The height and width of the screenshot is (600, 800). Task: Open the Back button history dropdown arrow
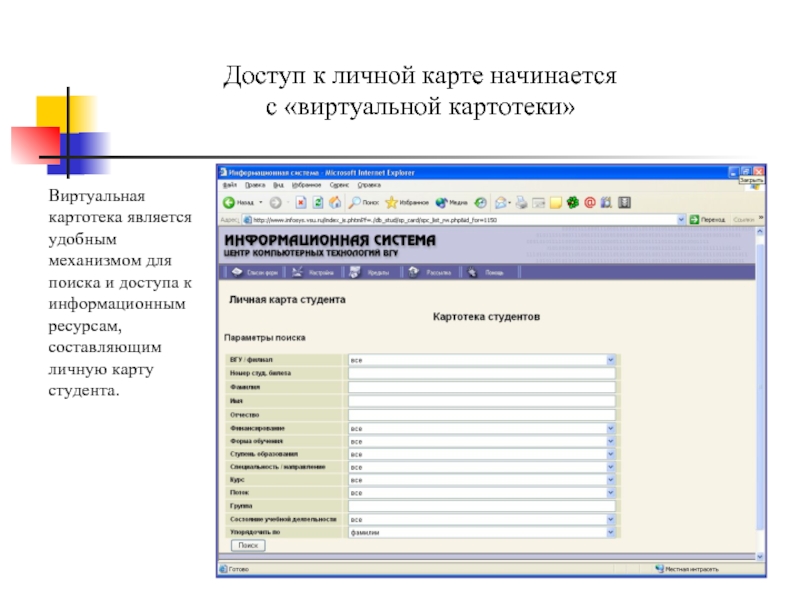[x=261, y=203]
